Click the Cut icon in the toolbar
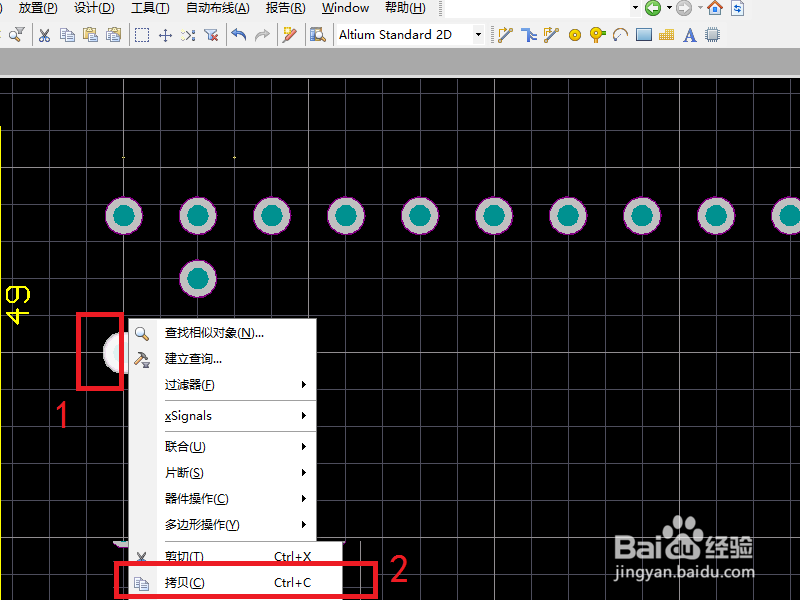Image resolution: width=800 pixels, height=600 pixels. coord(45,34)
